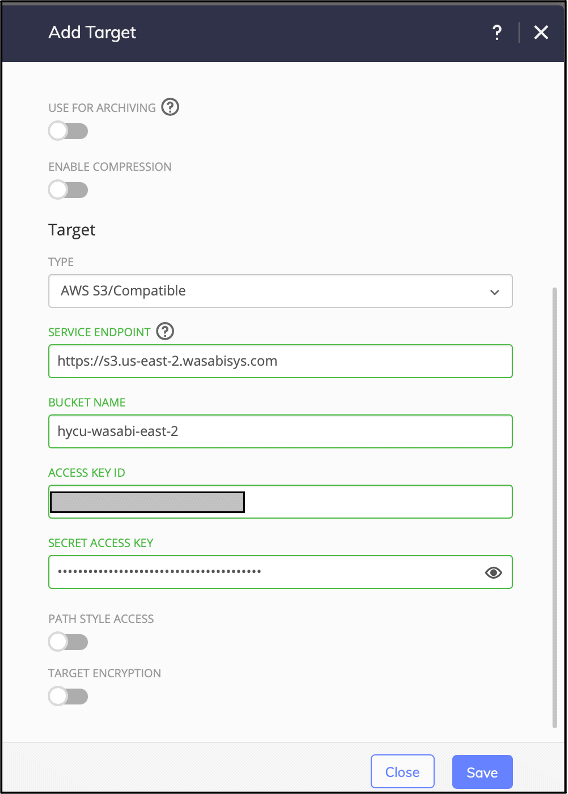Close the Add Target dialog with X
This screenshot has width=568, height=794.
point(541,33)
